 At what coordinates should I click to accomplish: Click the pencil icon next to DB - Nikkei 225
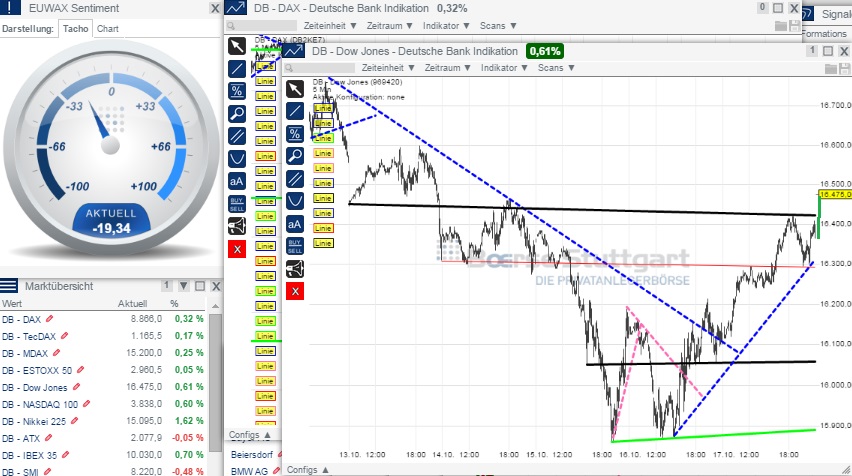point(74,421)
